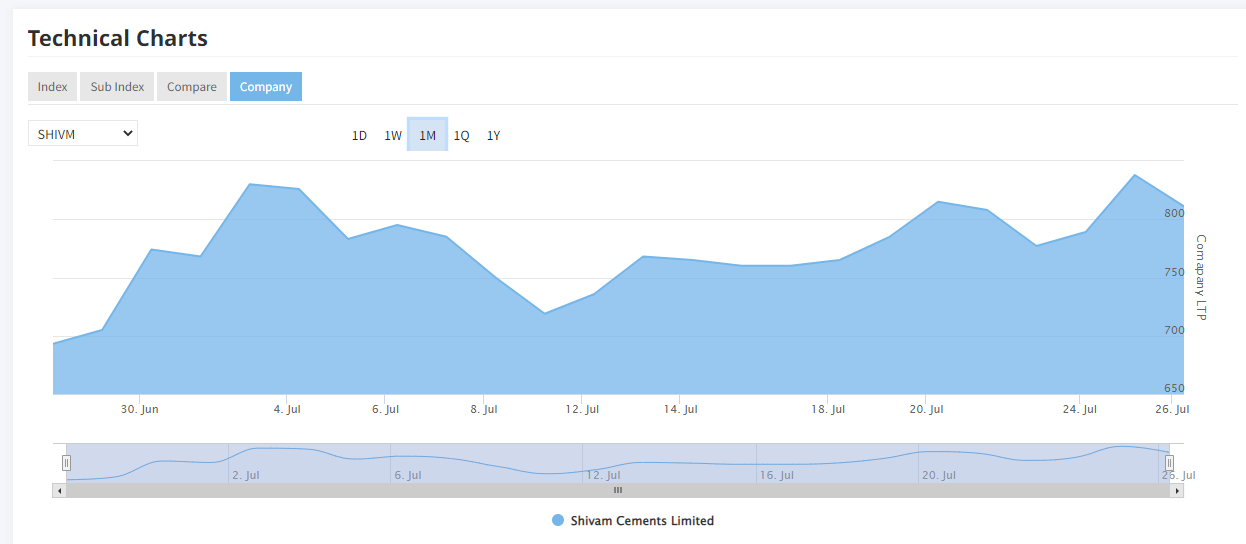Click the horizontal scrollbar grip
Image resolution: width=1246 pixels, height=544 pixels.
(618, 491)
